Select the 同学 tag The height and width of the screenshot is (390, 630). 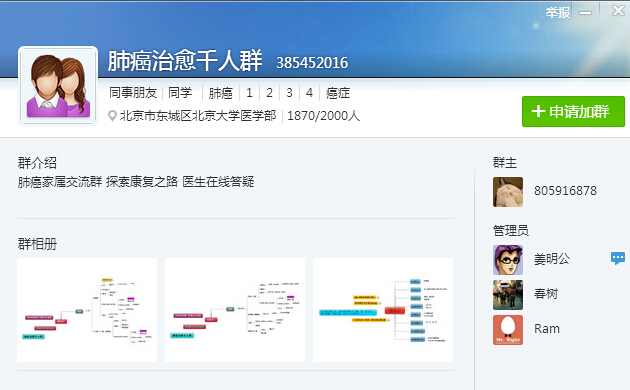click(x=180, y=93)
